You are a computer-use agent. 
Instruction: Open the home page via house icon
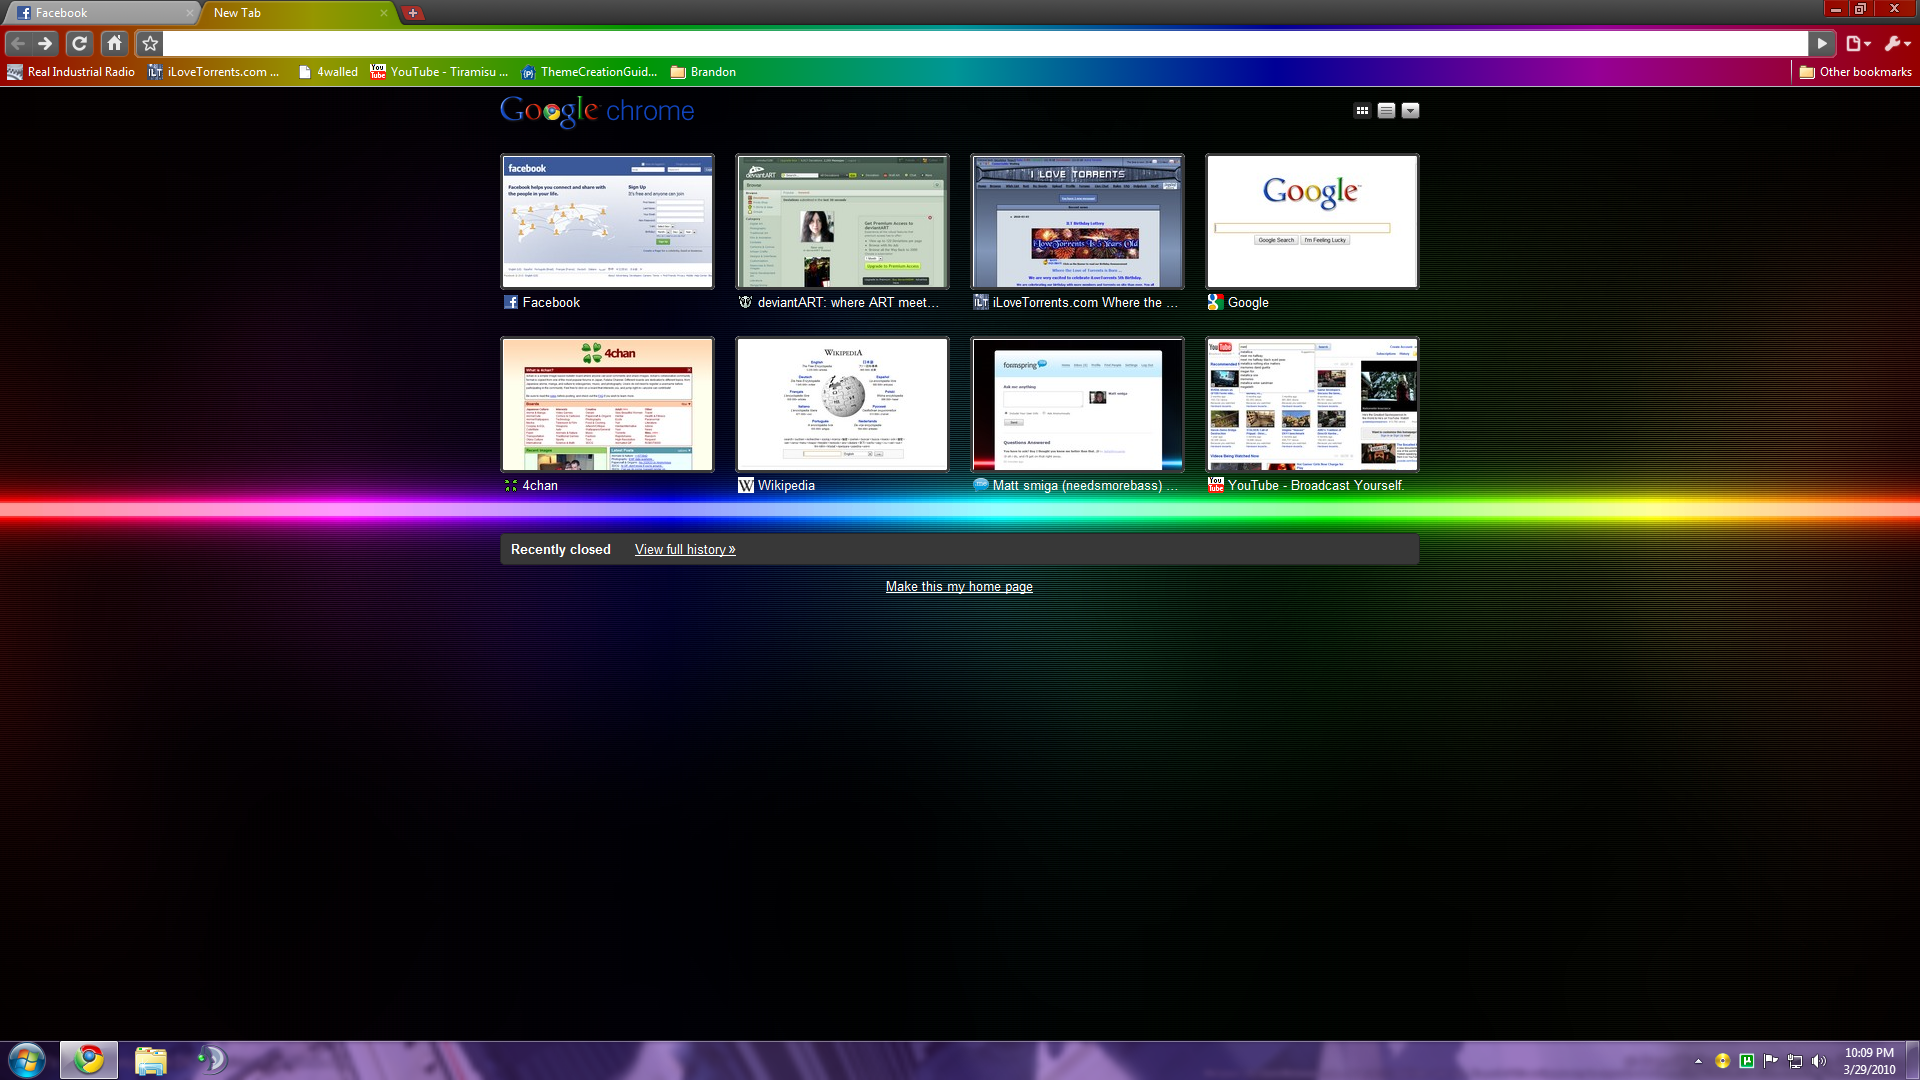(x=115, y=43)
